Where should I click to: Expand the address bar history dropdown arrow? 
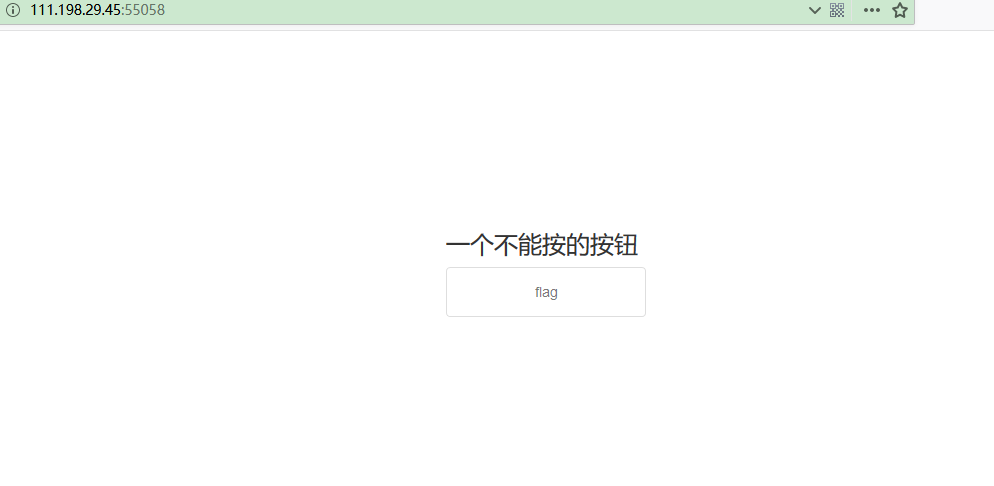coord(815,10)
